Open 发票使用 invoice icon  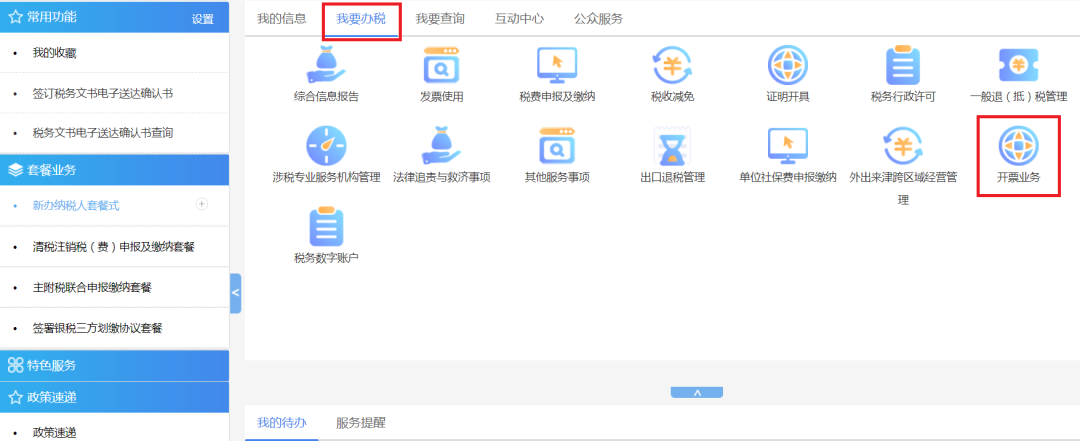(x=441, y=66)
